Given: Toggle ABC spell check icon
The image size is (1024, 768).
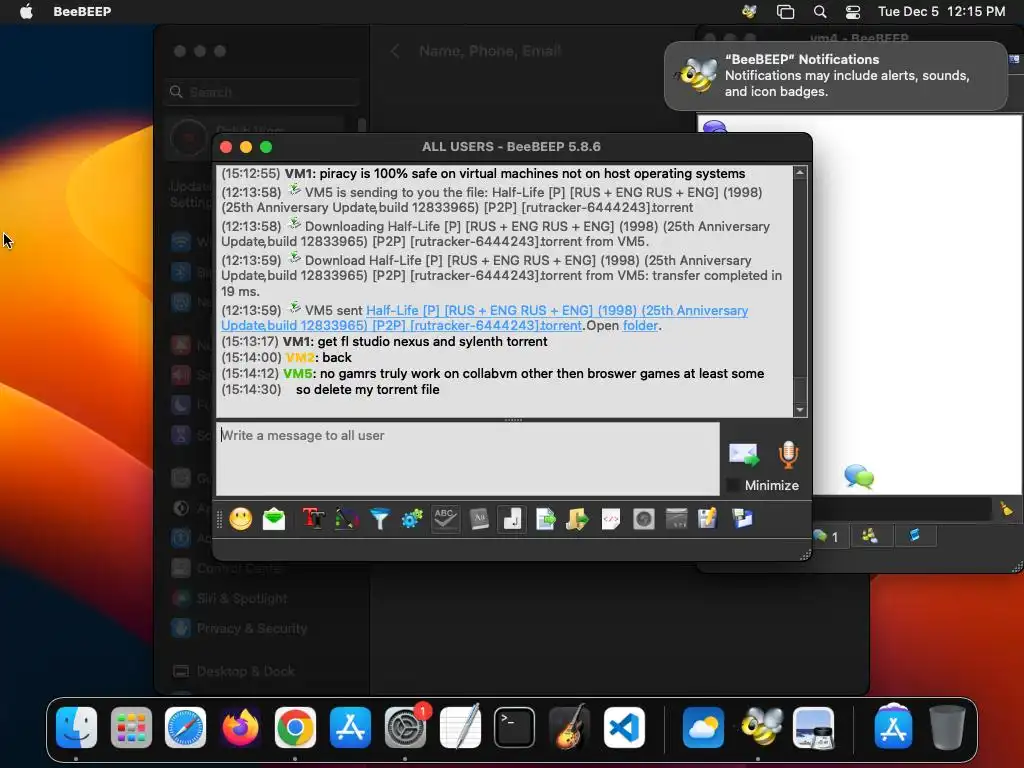Looking at the screenshot, I should click(x=445, y=519).
